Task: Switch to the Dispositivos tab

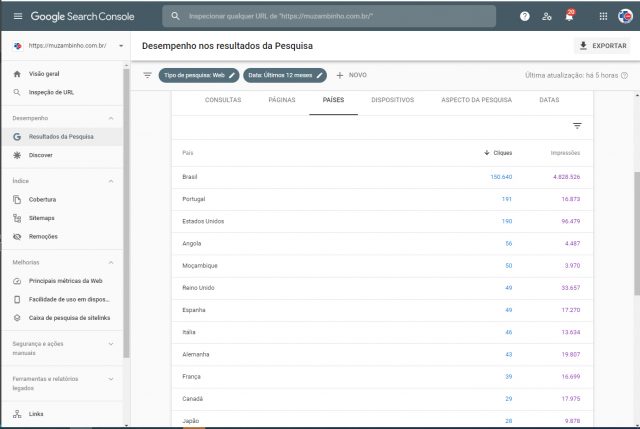Action: [392, 100]
